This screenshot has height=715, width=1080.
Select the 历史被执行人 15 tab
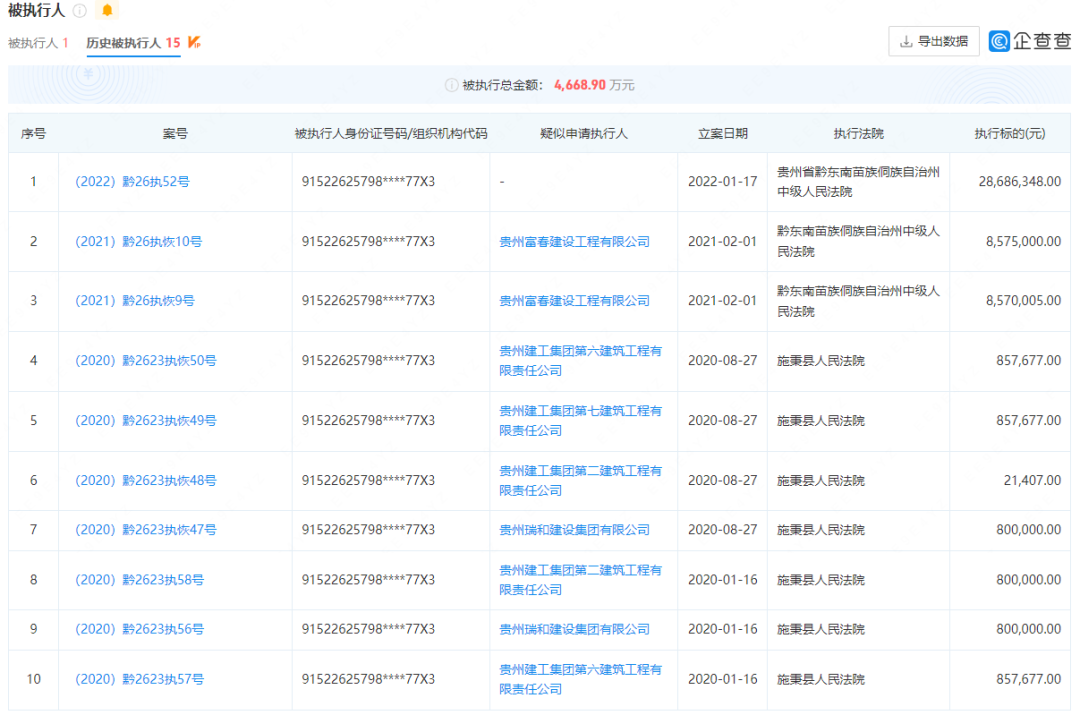[133, 43]
